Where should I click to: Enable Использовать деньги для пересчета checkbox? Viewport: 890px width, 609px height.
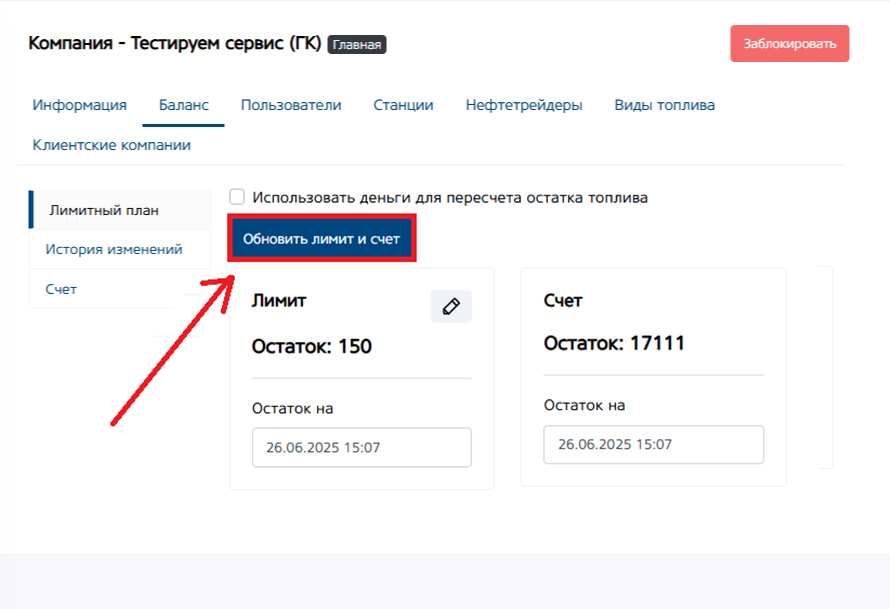click(x=237, y=197)
